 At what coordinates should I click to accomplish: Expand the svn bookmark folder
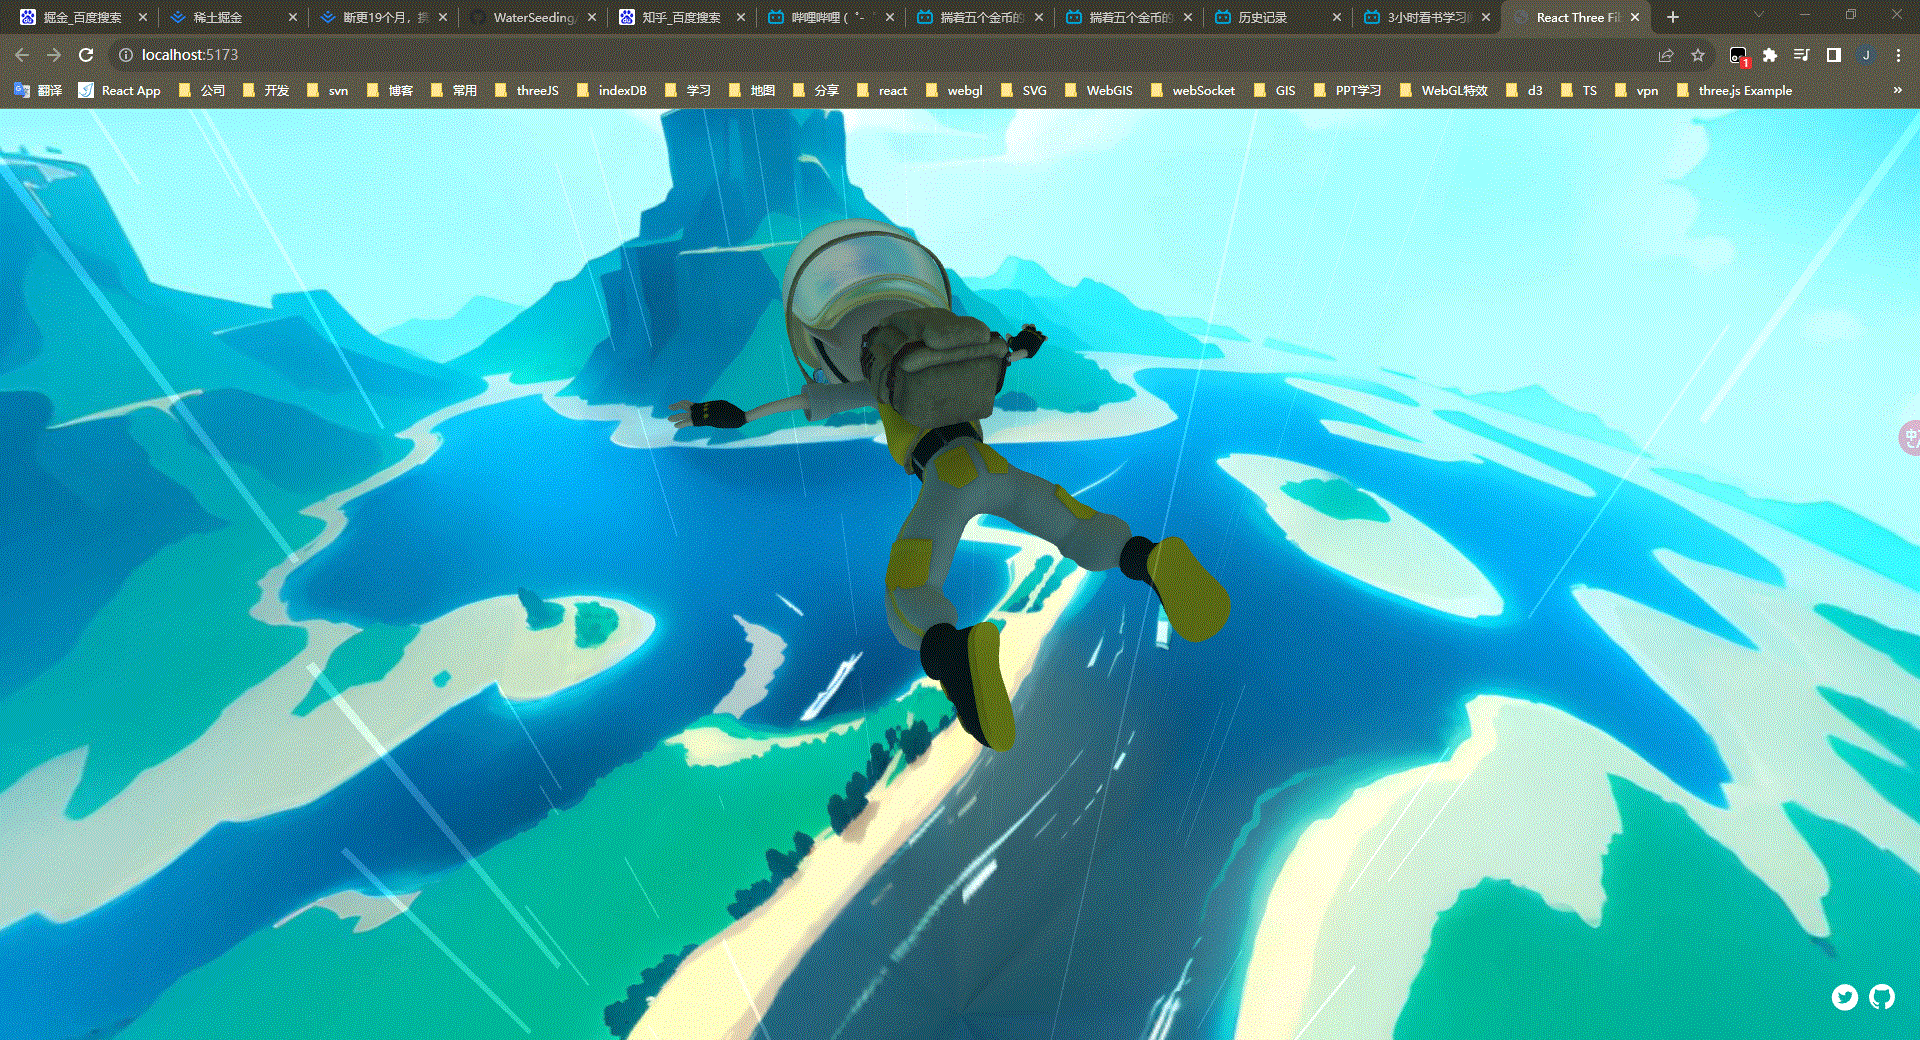click(329, 90)
